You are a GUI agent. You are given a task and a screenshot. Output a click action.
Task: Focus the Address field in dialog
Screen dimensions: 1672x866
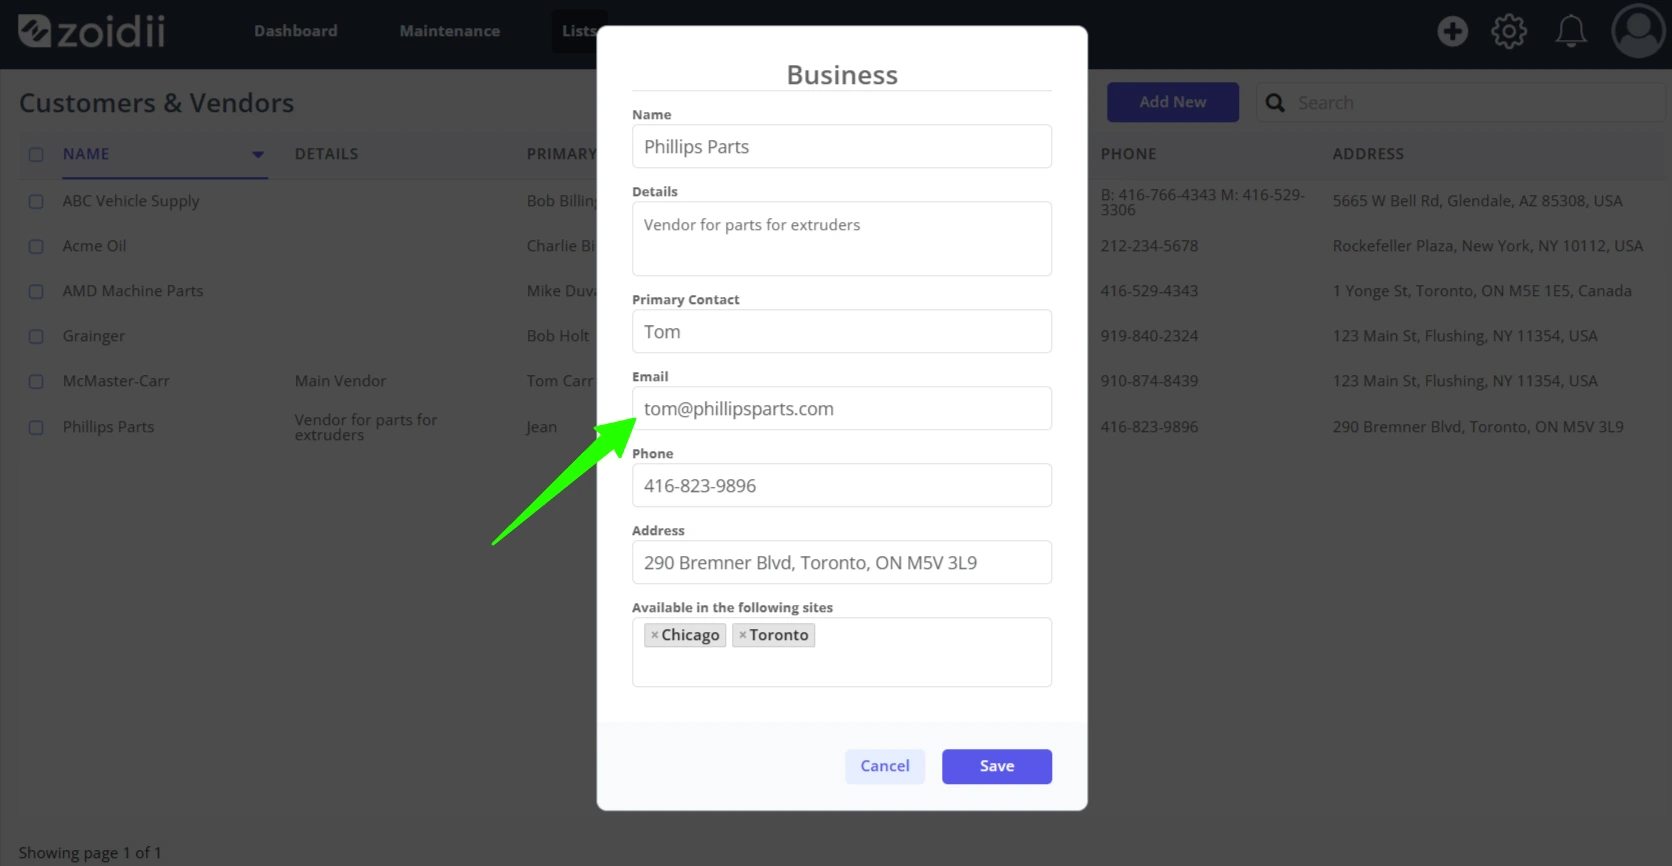(842, 562)
